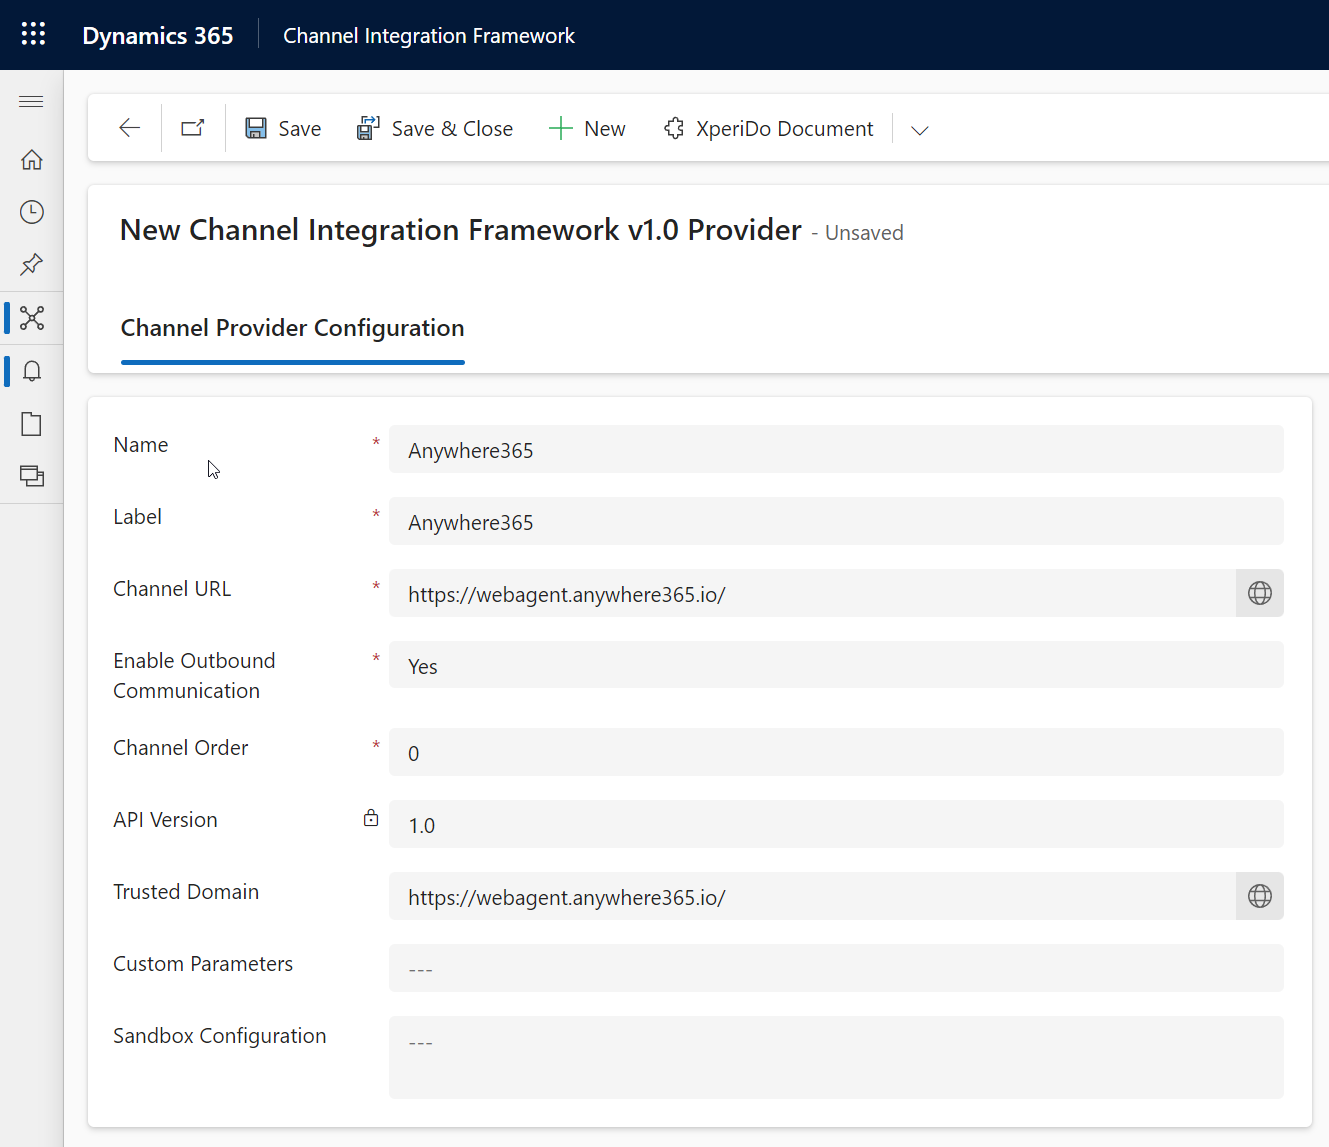The image size is (1329, 1147).
Task: Click into the Trusted Domain field
Action: coord(812,896)
